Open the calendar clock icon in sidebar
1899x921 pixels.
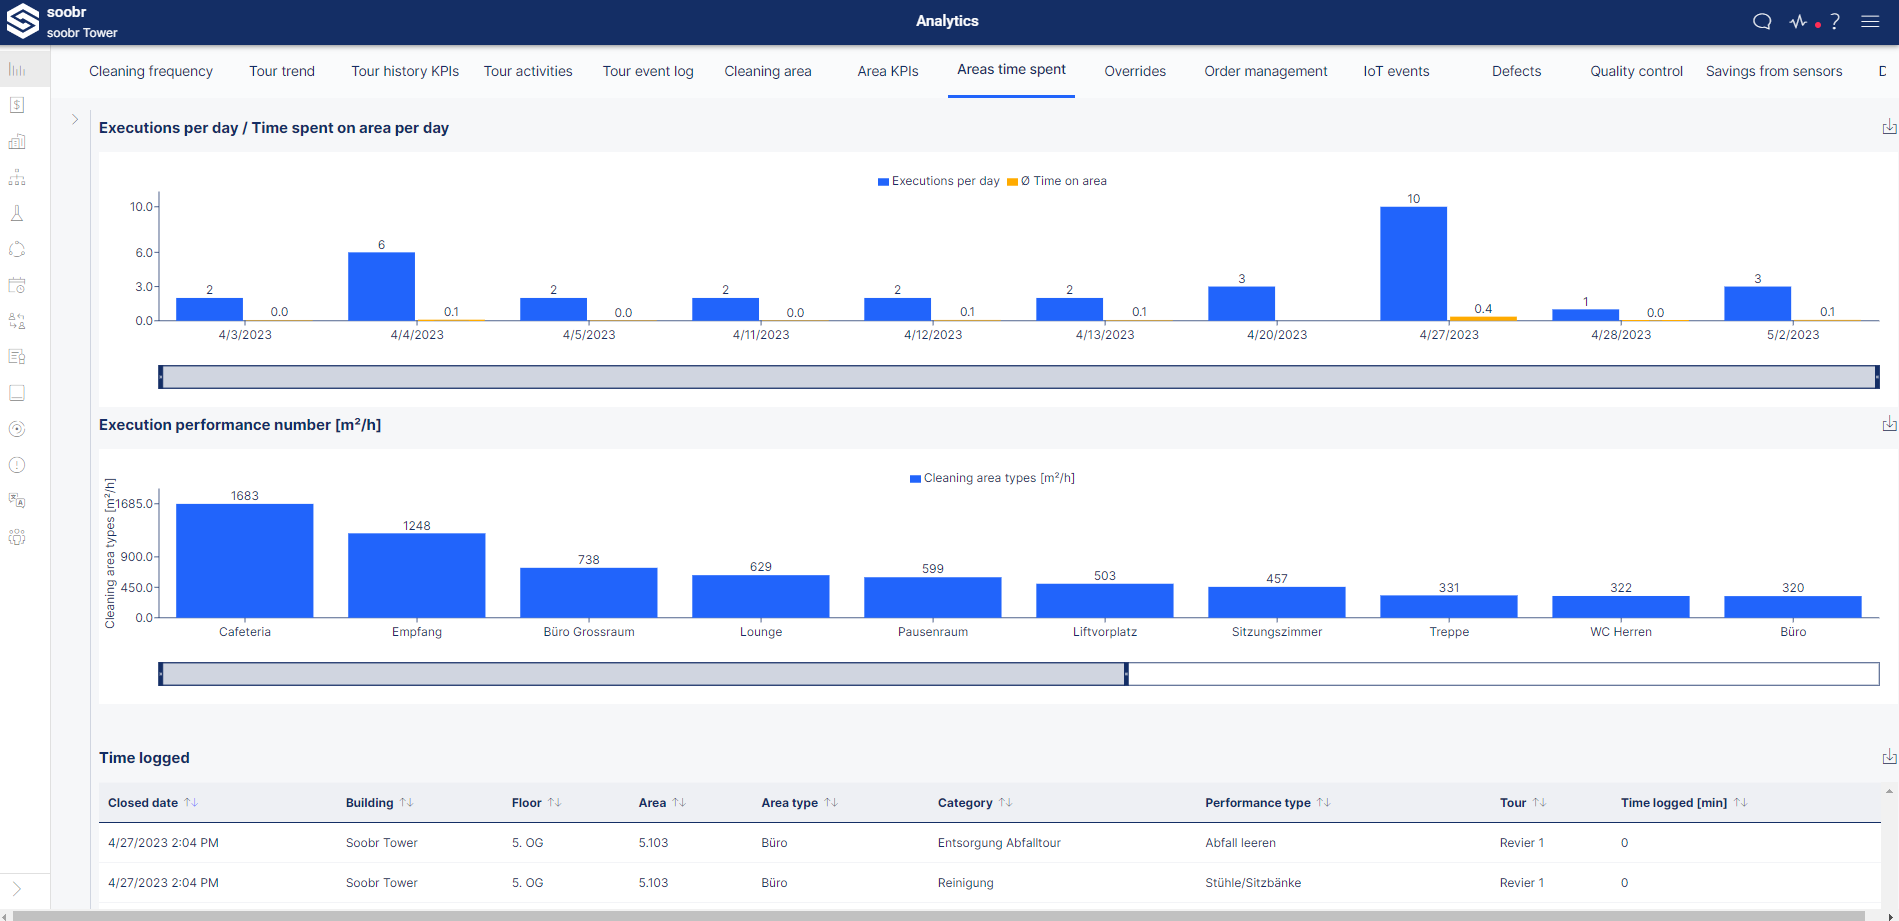tap(17, 286)
